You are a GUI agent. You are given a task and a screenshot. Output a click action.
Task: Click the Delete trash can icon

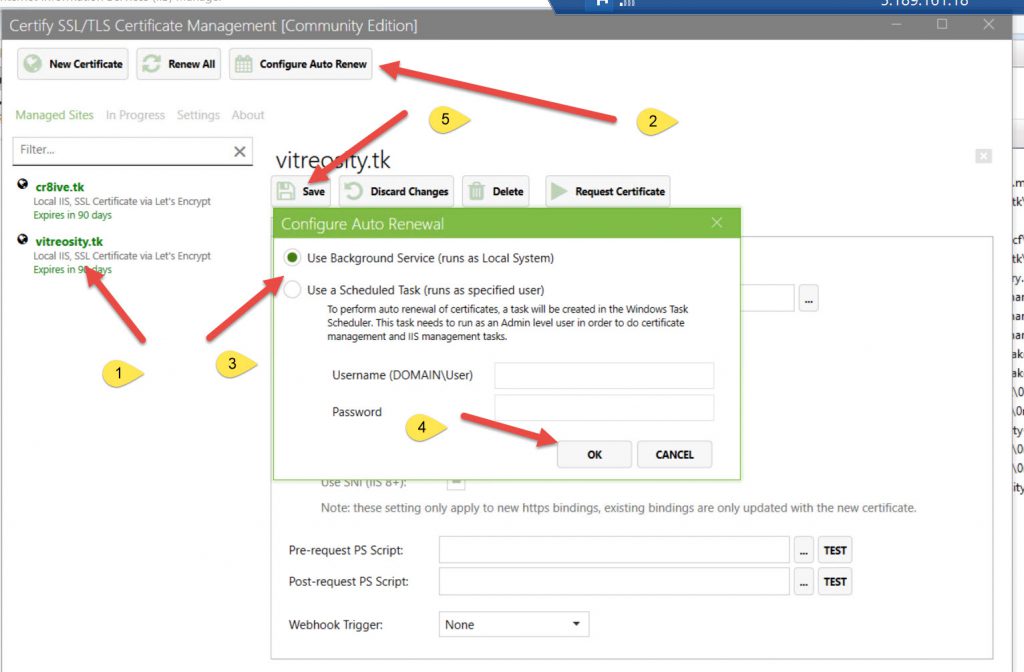tap(476, 191)
